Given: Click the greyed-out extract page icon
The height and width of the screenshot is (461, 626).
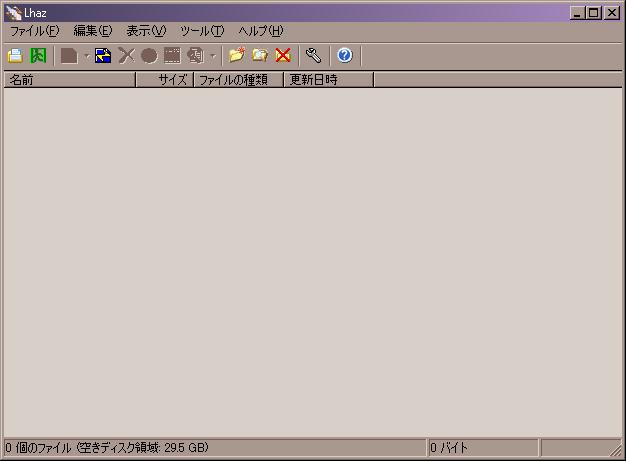Looking at the screenshot, I should point(69,55).
